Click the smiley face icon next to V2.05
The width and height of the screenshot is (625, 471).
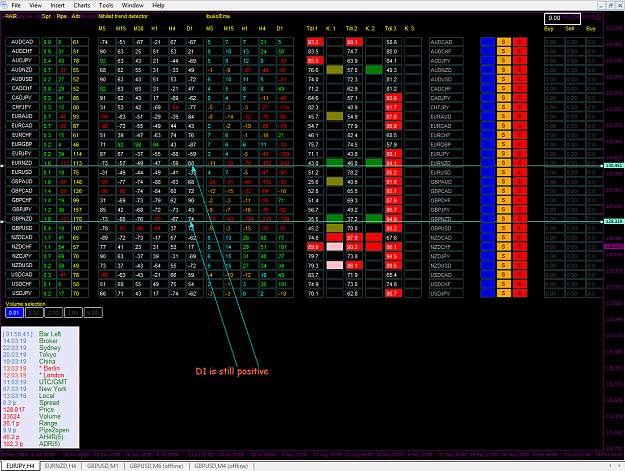click(x=598, y=17)
